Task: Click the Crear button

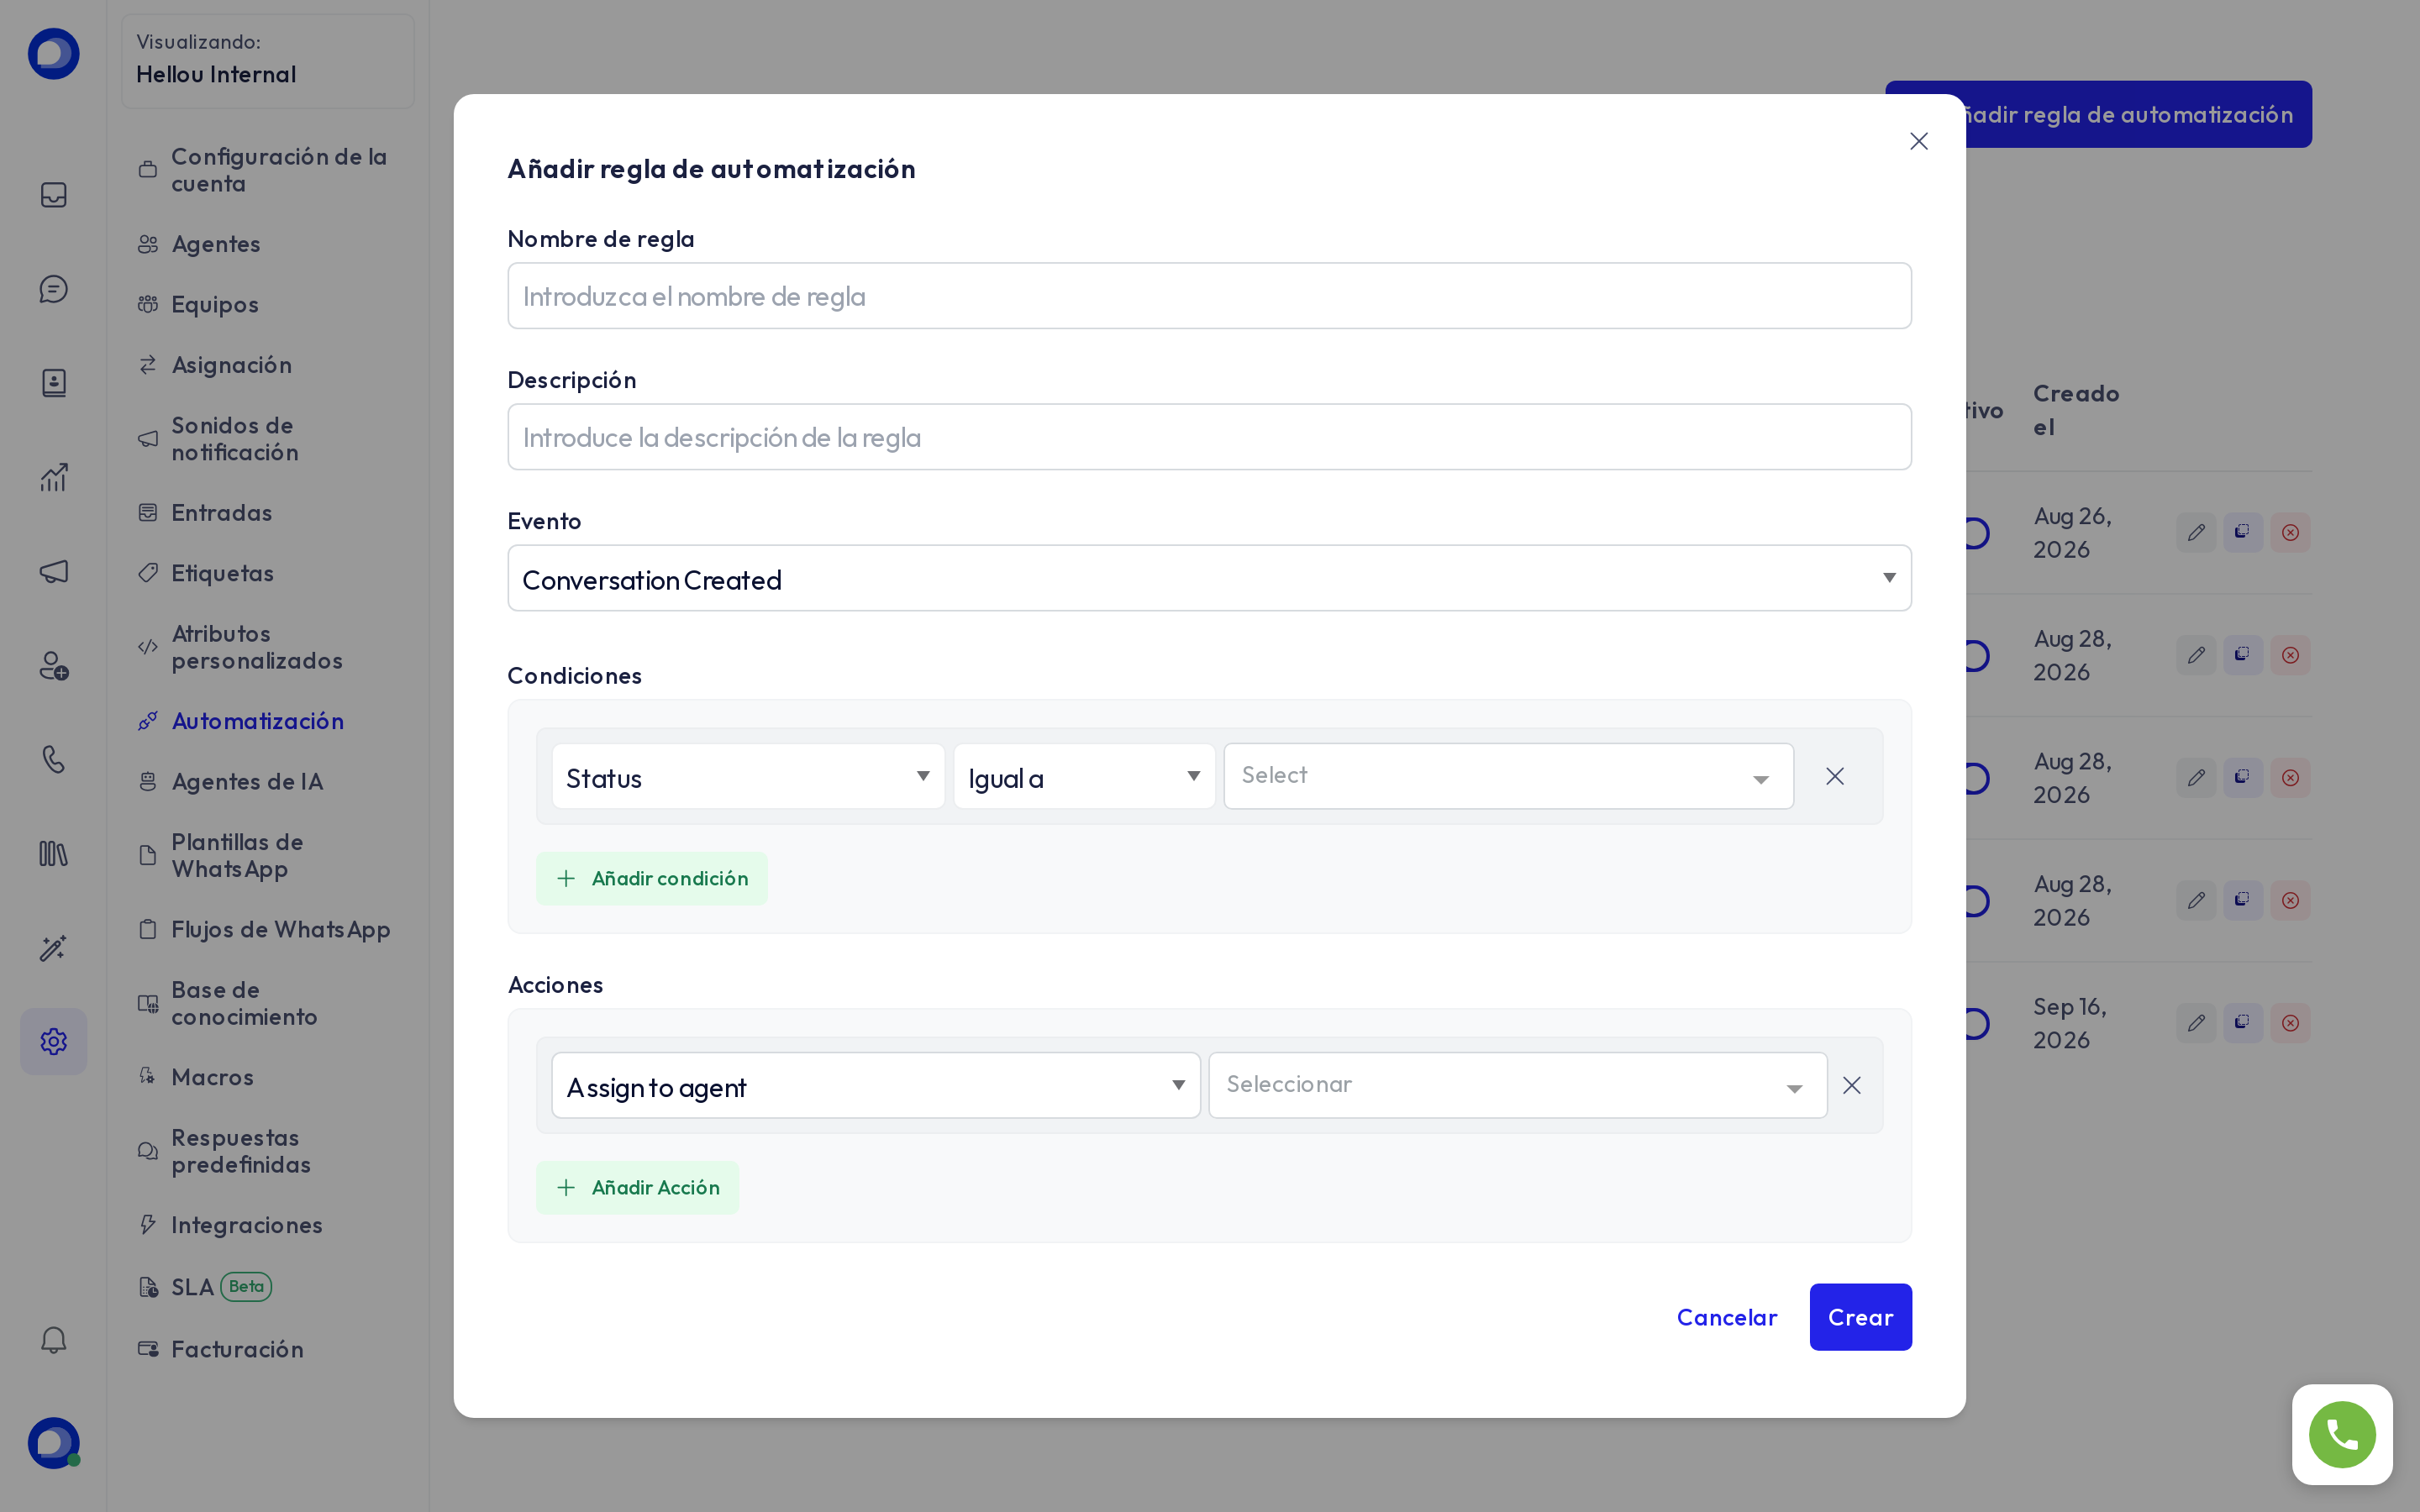Action: [1860, 1317]
